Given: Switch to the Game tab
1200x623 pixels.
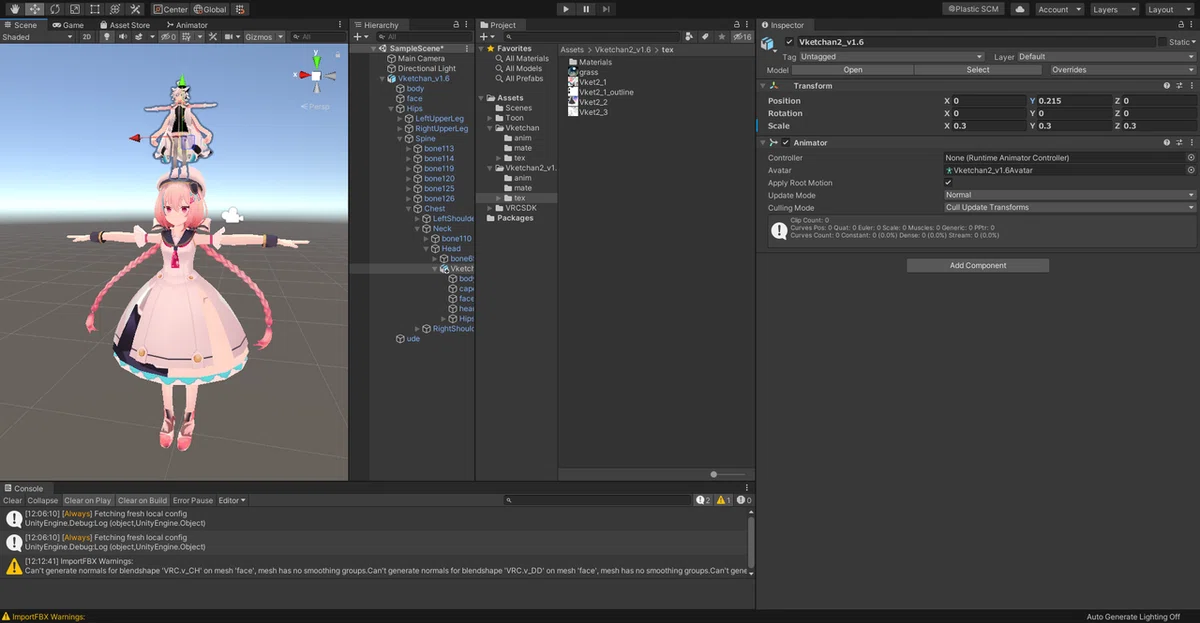Looking at the screenshot, I should click(67, 25).
